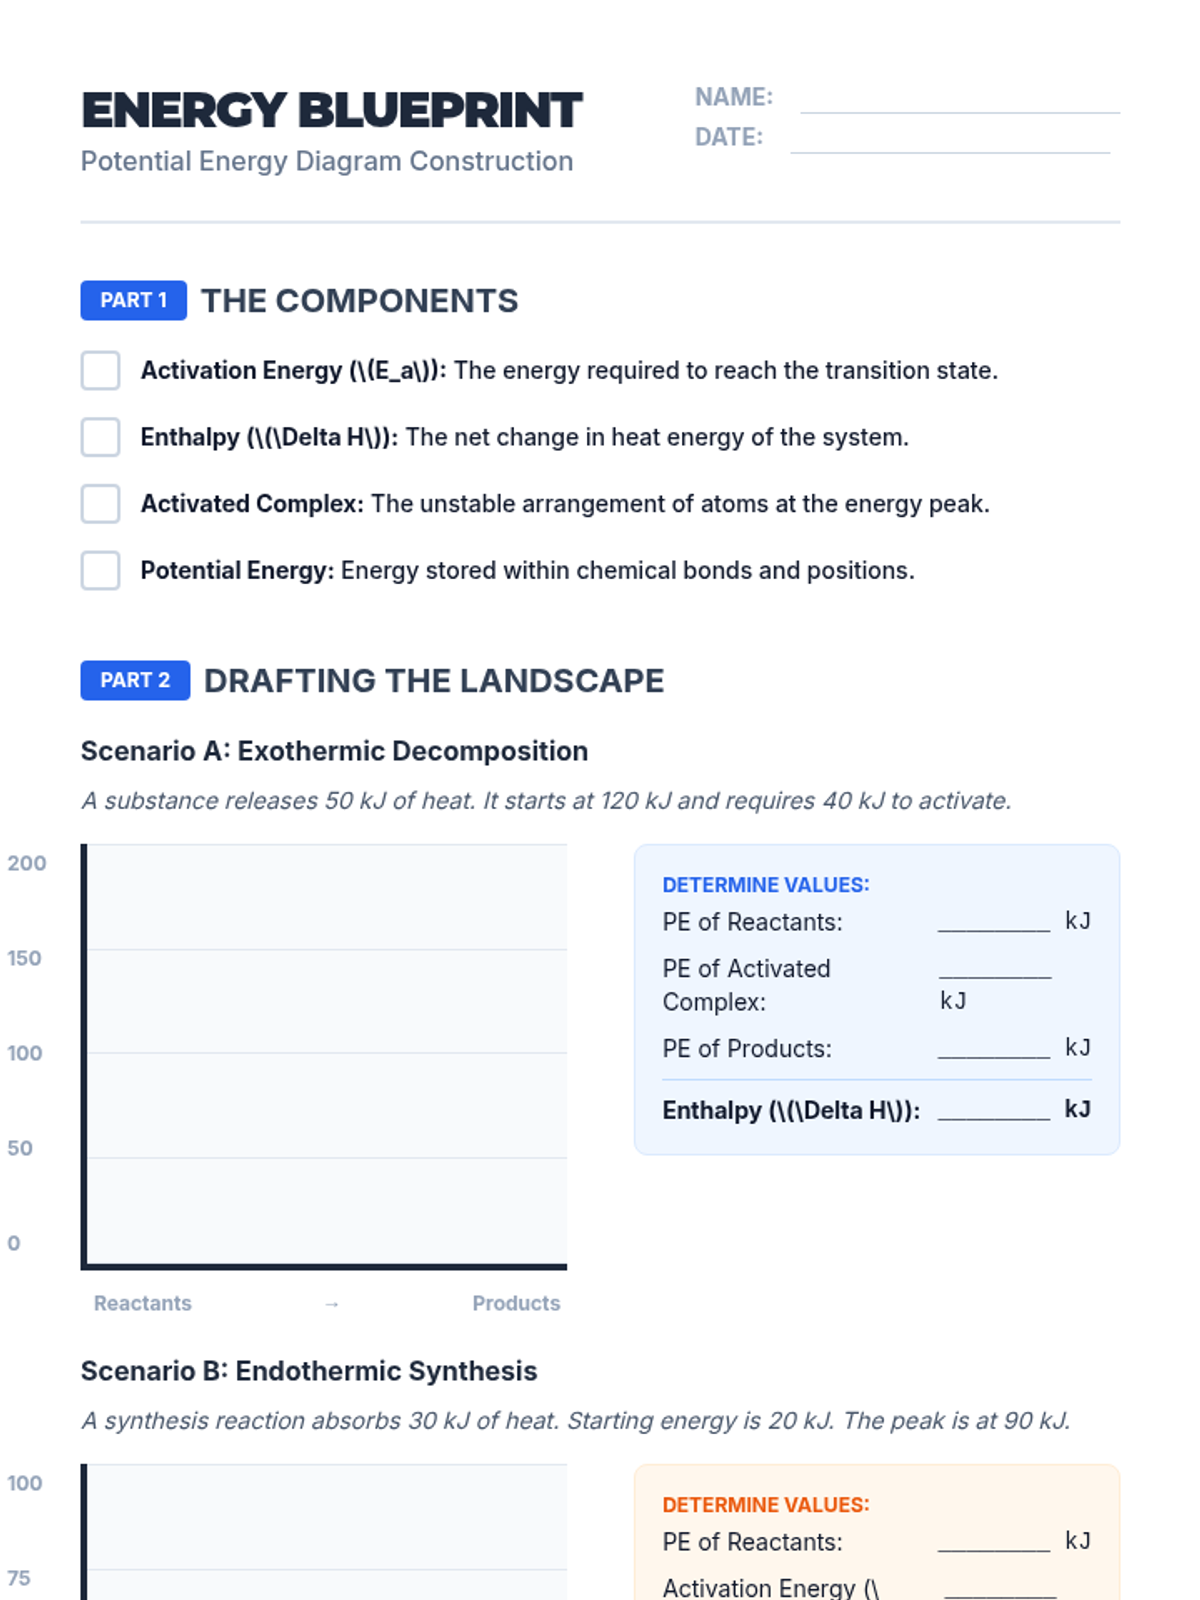Screen dimensions: 1200x1600
Task: Click the NAME blank line
Action: pyautogui.click(x=959, y=100)
